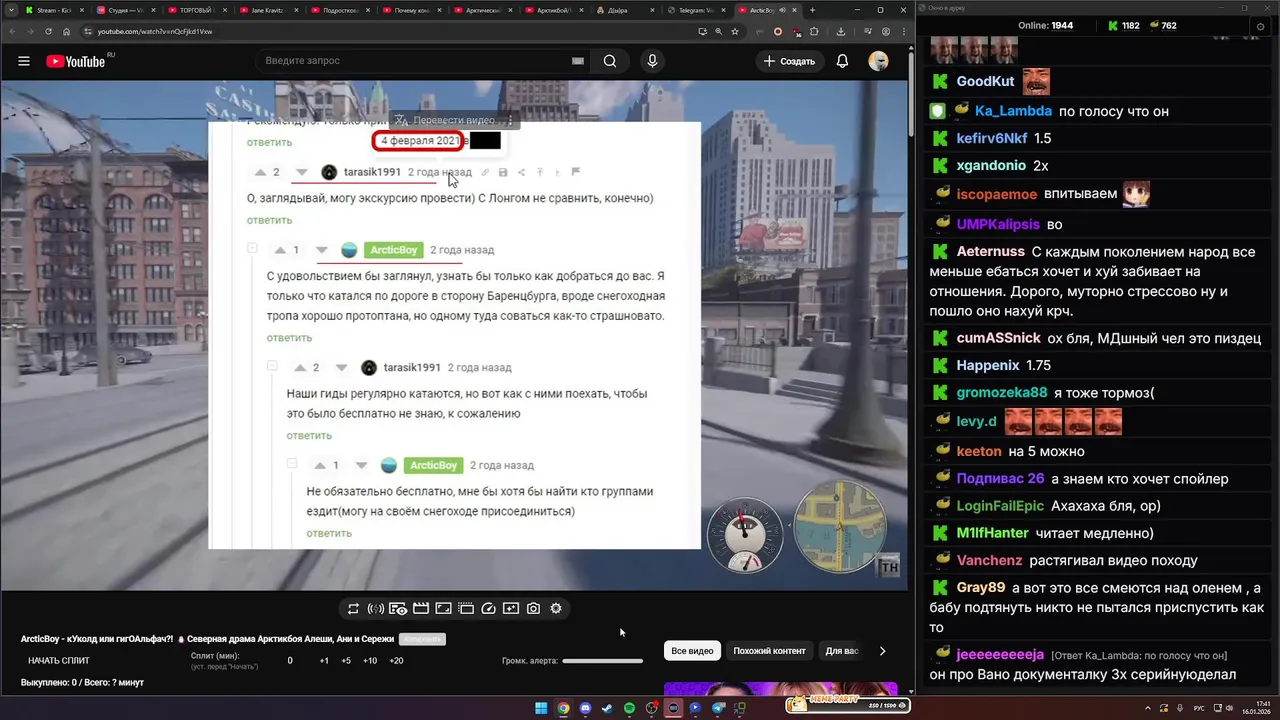
Task: Open Discord from the taskbar
Action: [x=585, y=708]
